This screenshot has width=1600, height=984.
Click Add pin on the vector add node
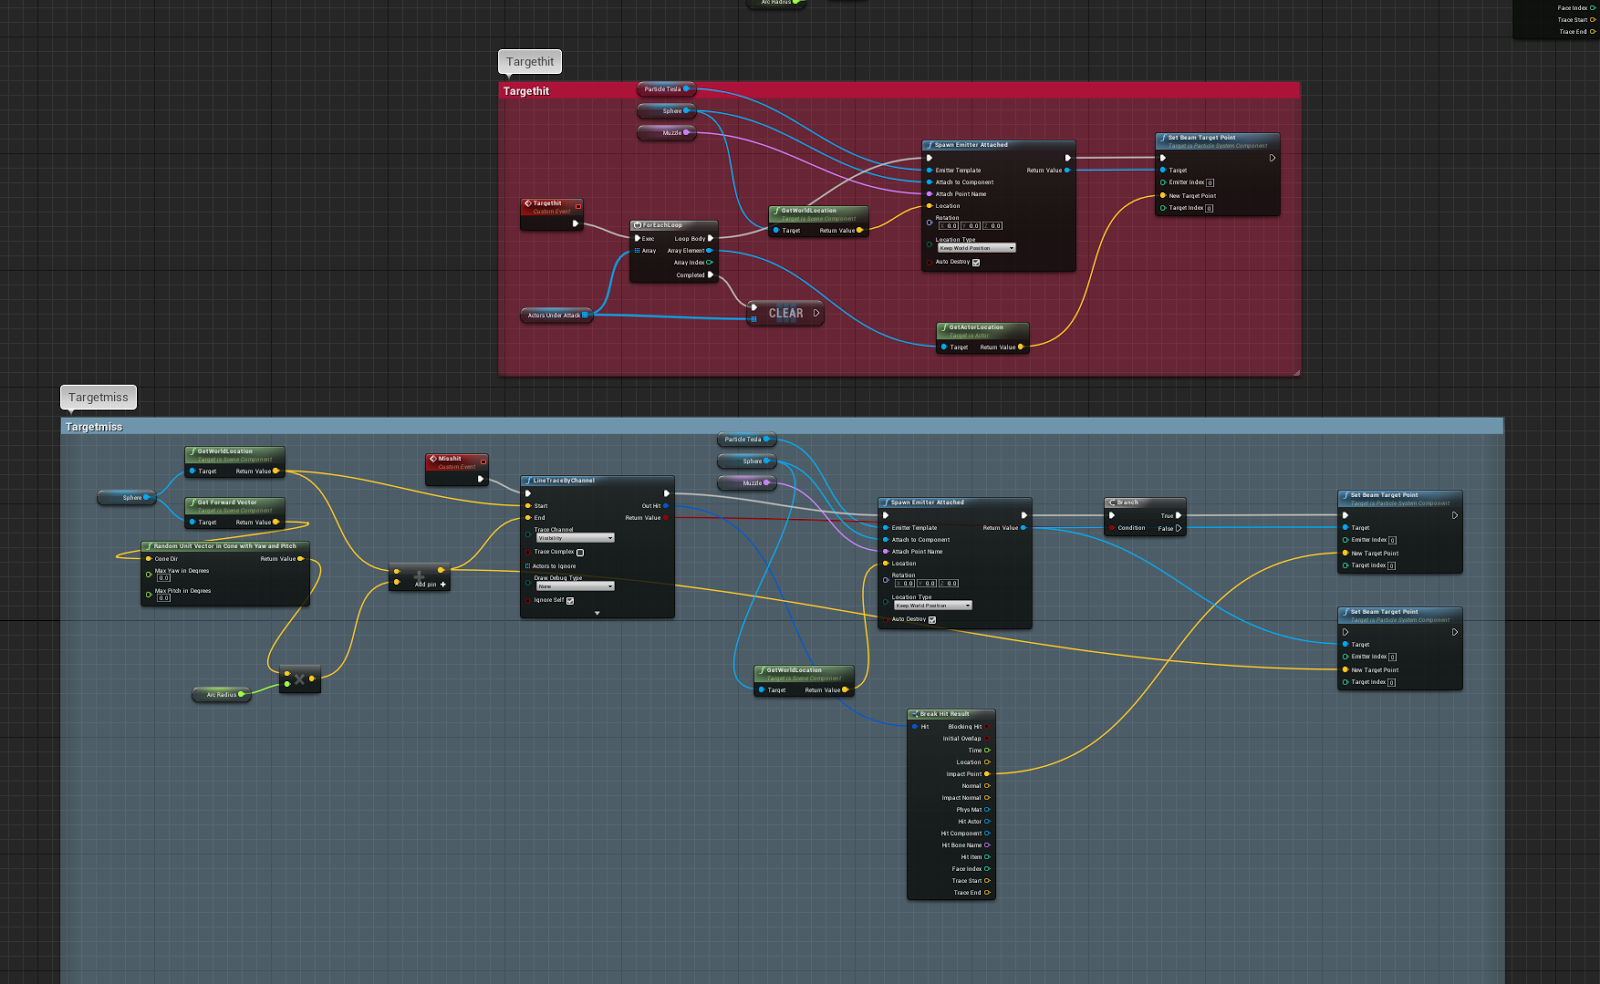[x=431, y=584]
